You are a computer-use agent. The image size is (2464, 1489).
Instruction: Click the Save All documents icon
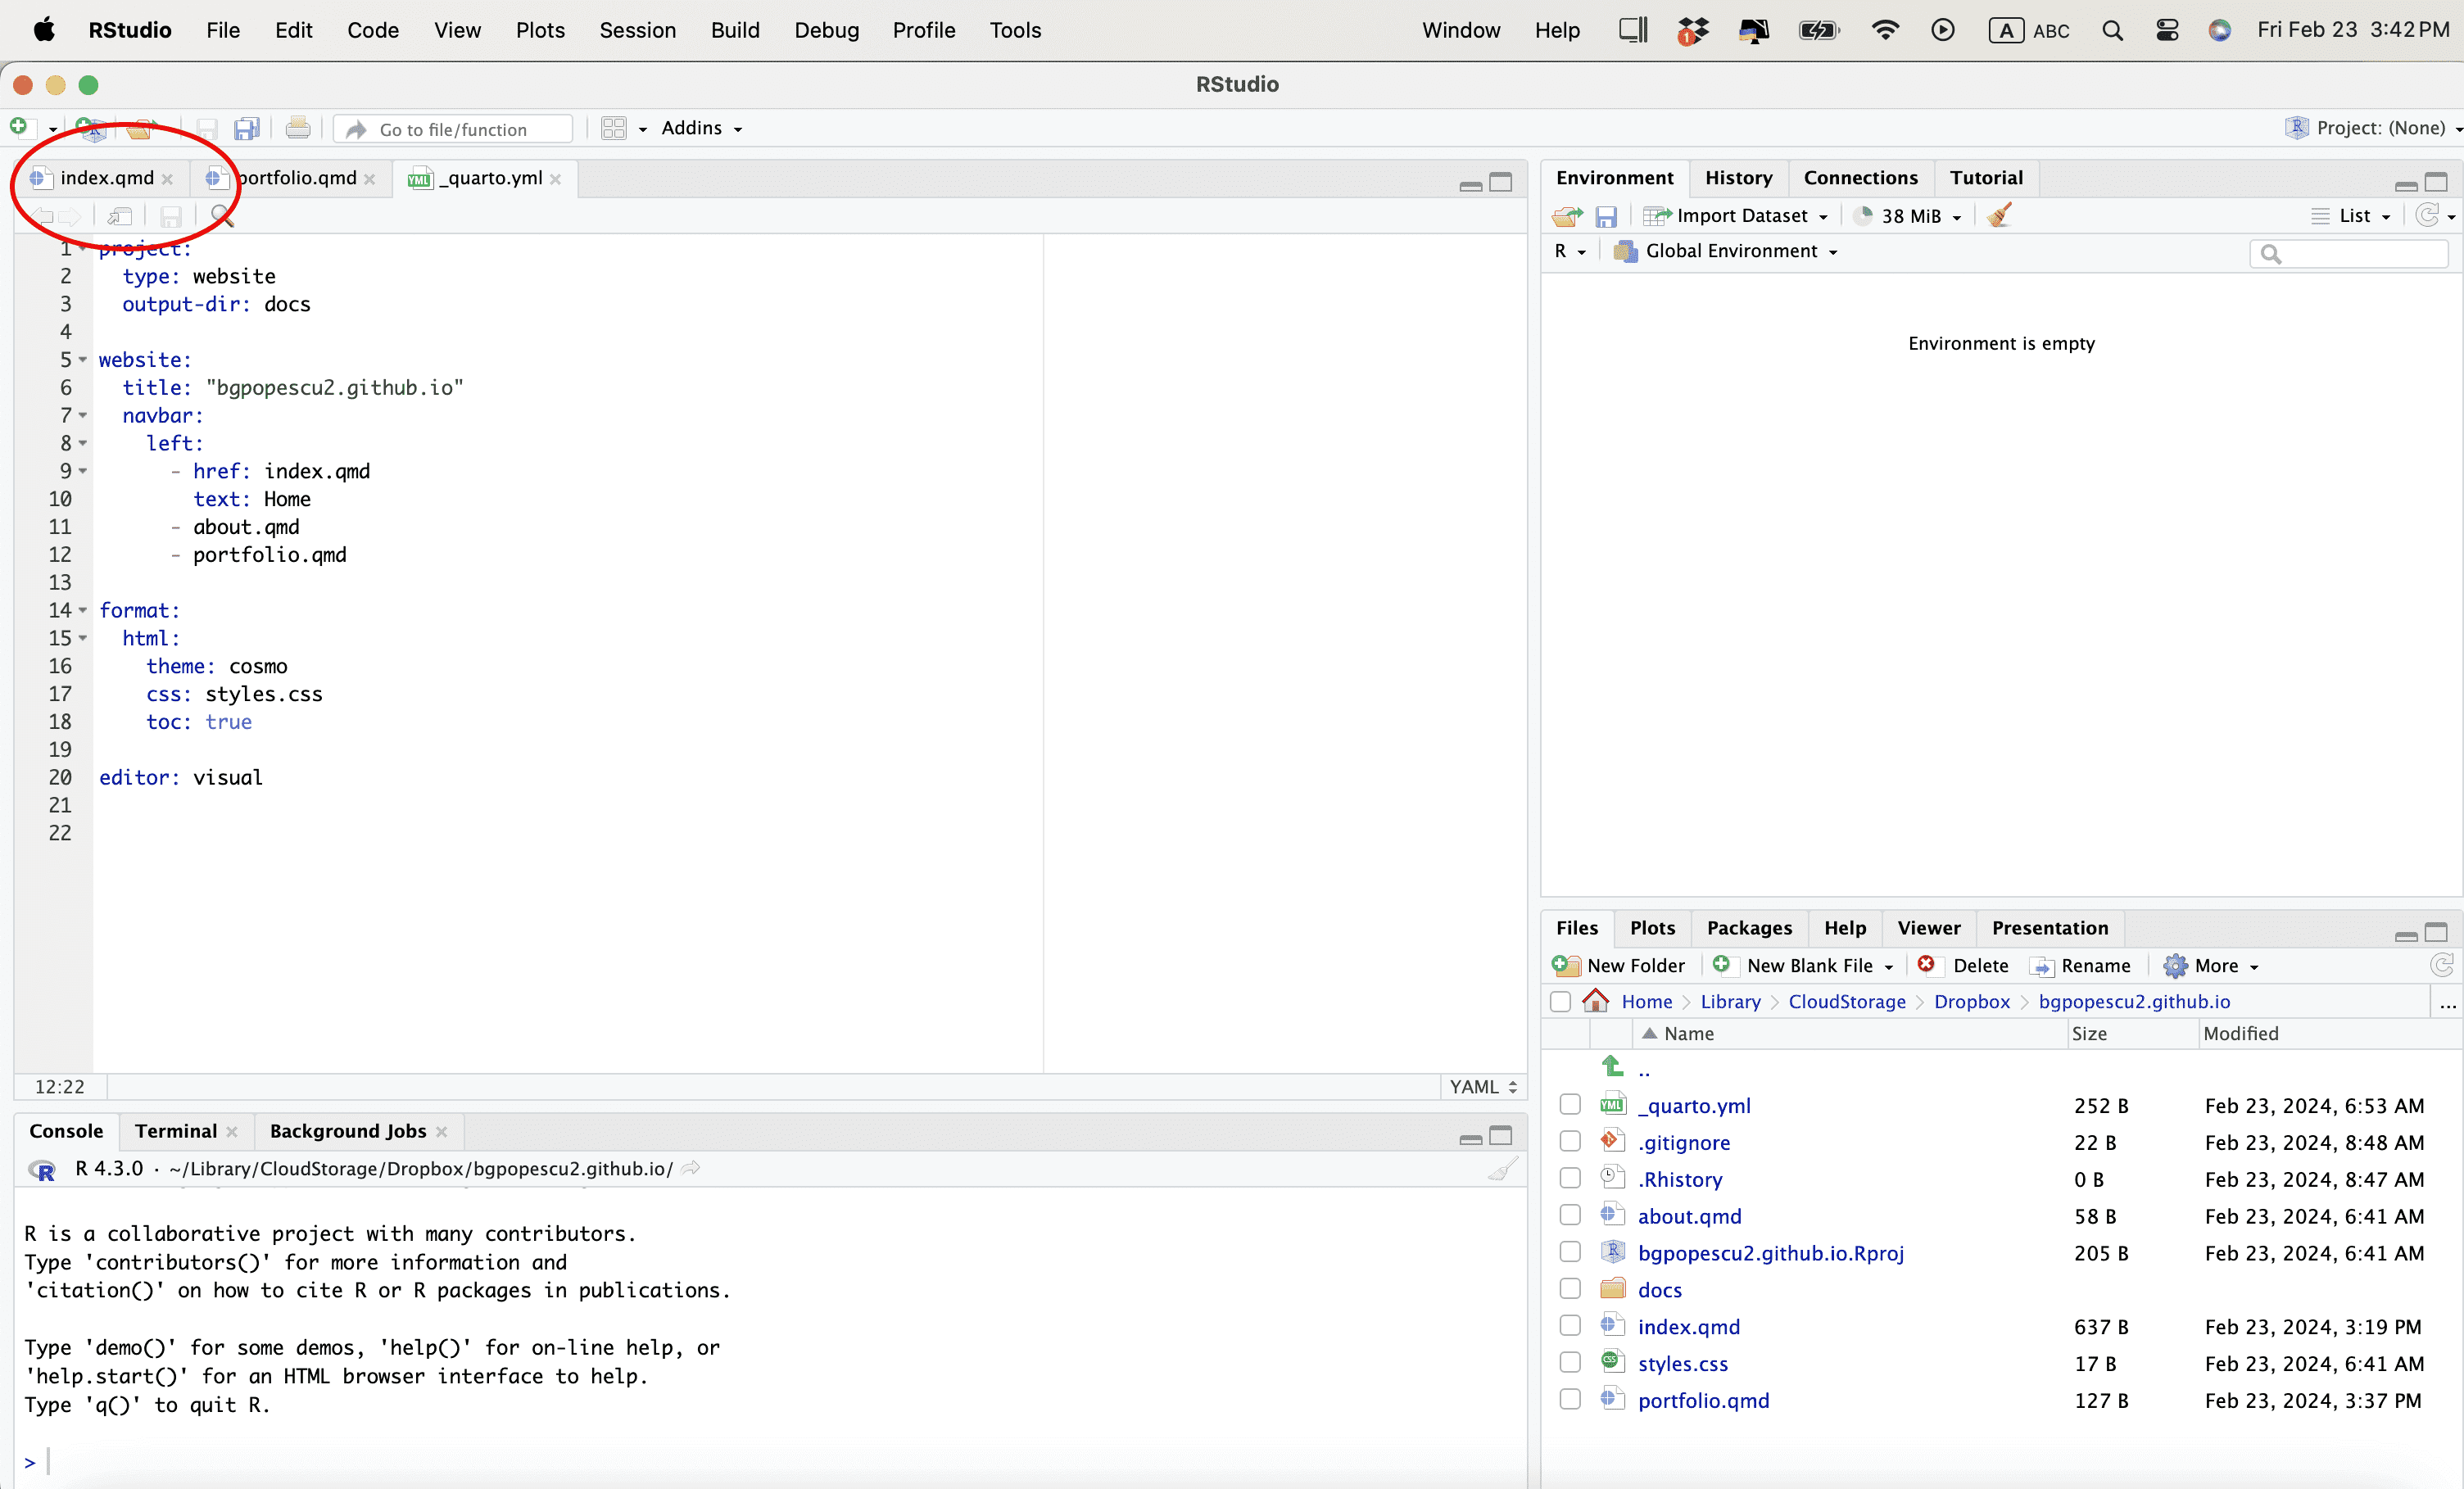pyautogui.click(x=246, y=128)
